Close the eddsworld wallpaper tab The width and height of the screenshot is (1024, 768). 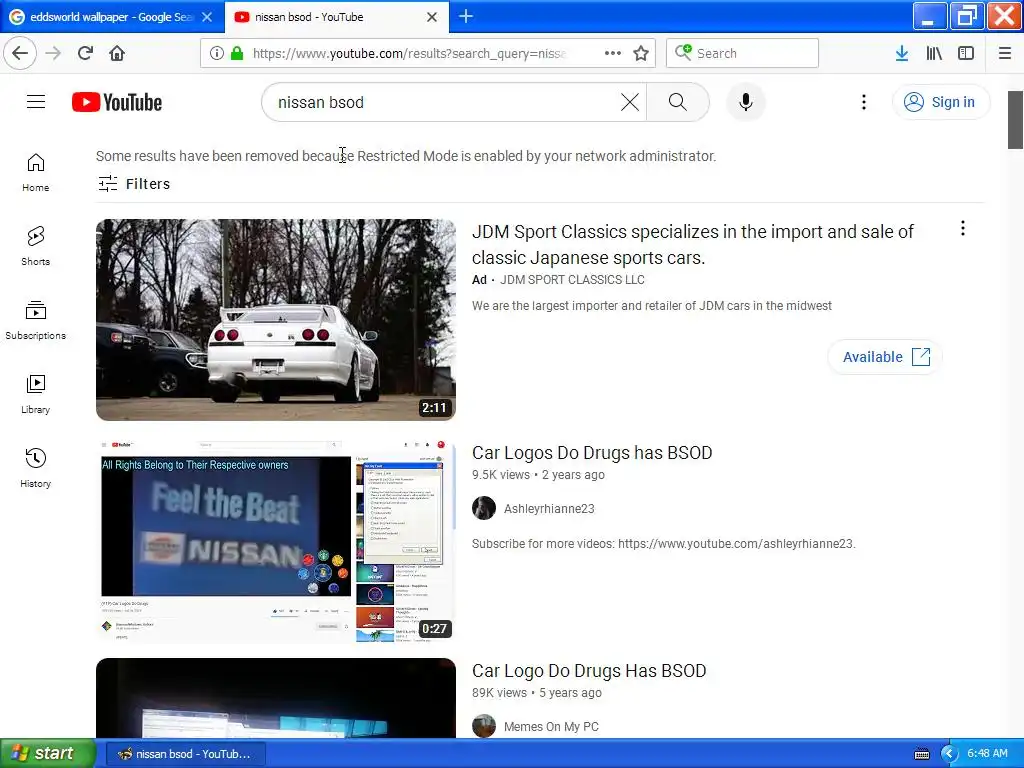[207, 17]
